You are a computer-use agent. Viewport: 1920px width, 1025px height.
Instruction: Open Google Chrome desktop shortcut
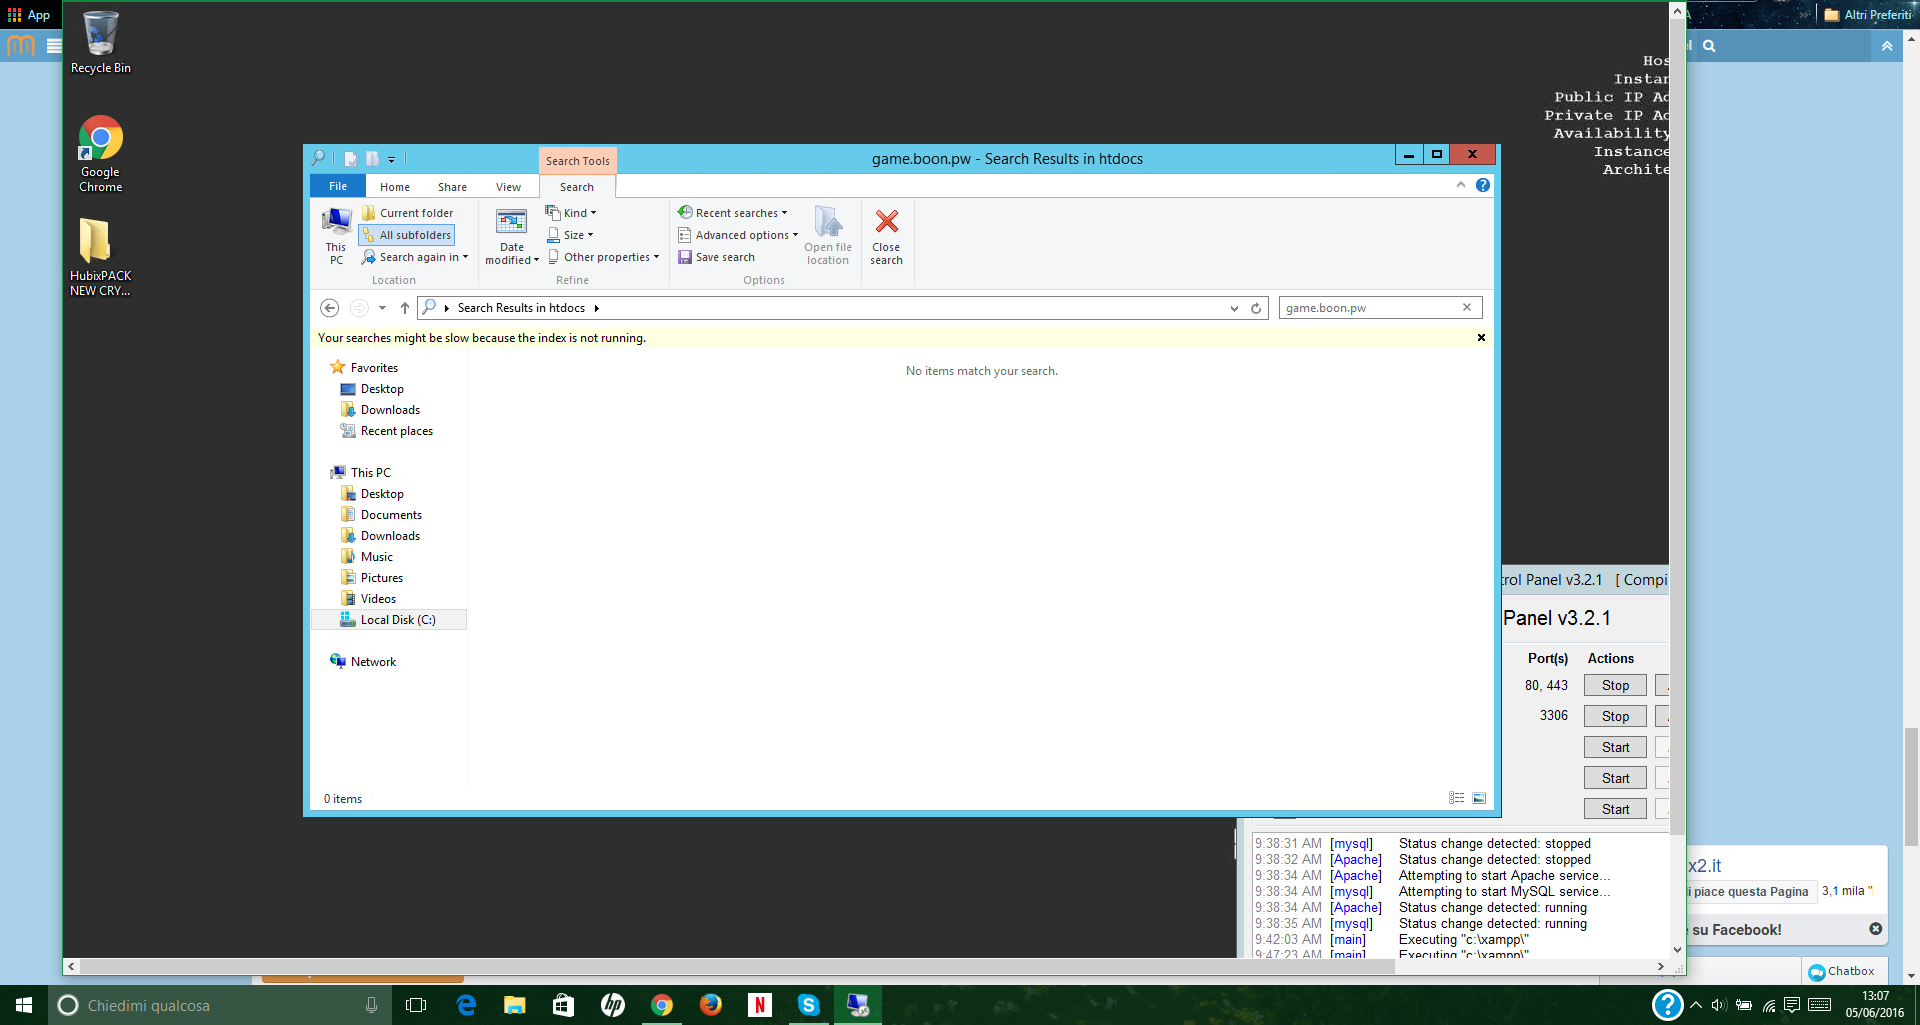(100, 154)
